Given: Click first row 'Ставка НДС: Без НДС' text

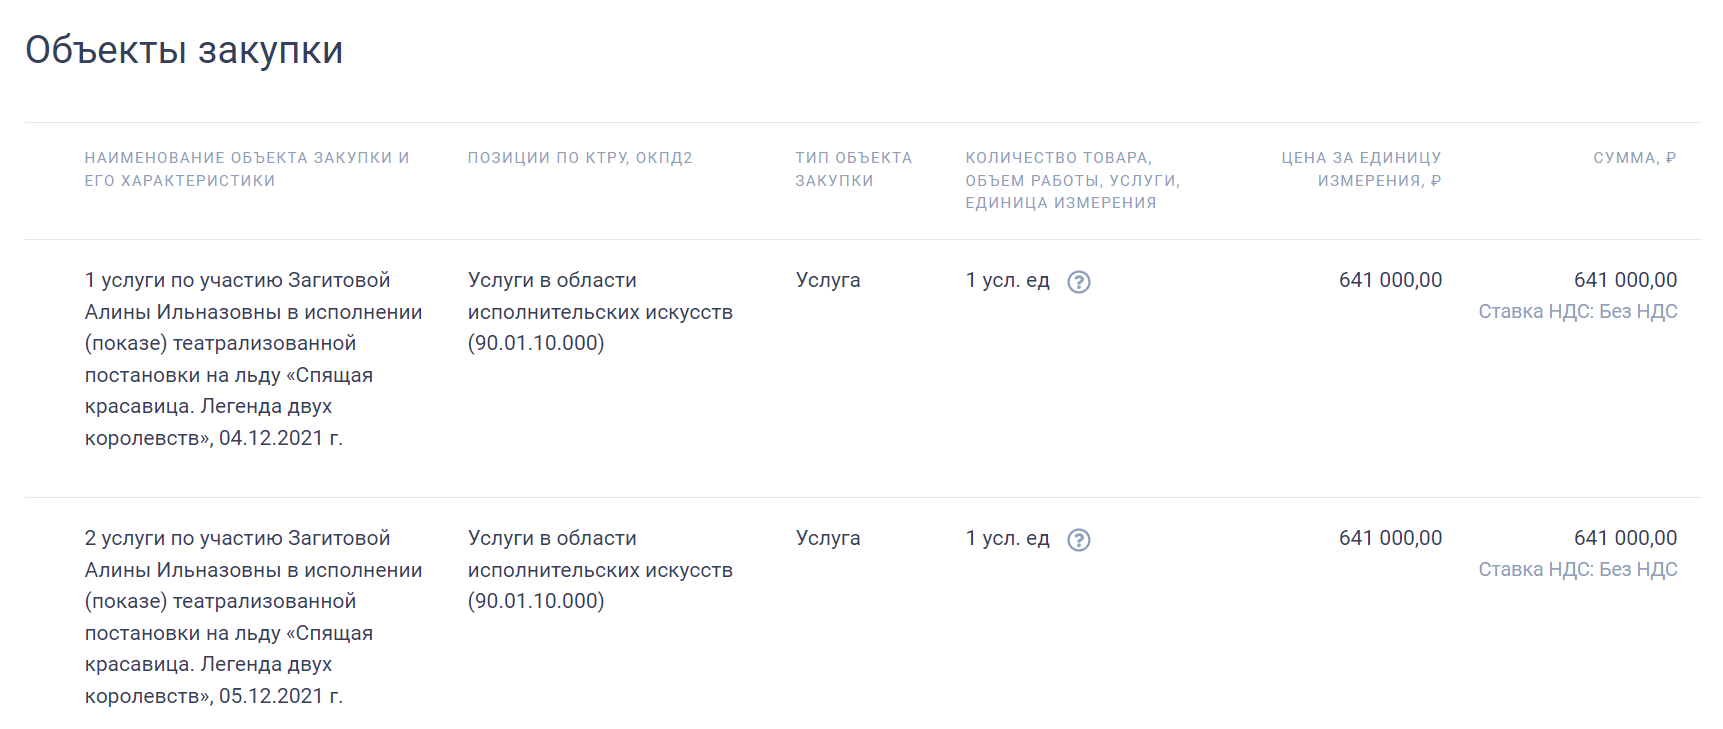Looking at the screenshot, I should coord(1578,312).
